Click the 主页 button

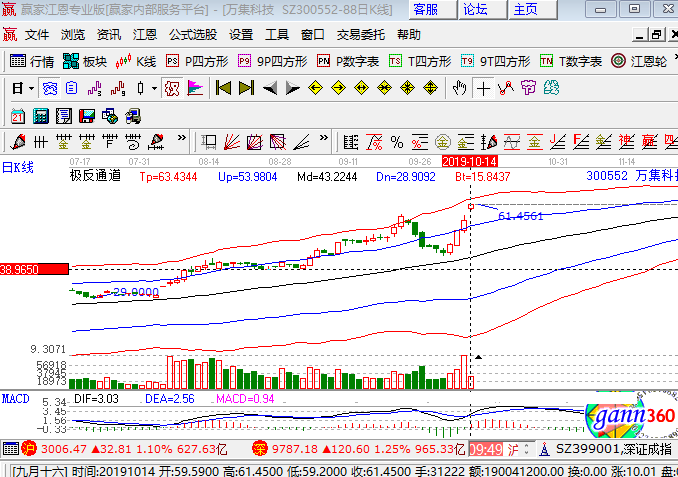click(533, 10)
